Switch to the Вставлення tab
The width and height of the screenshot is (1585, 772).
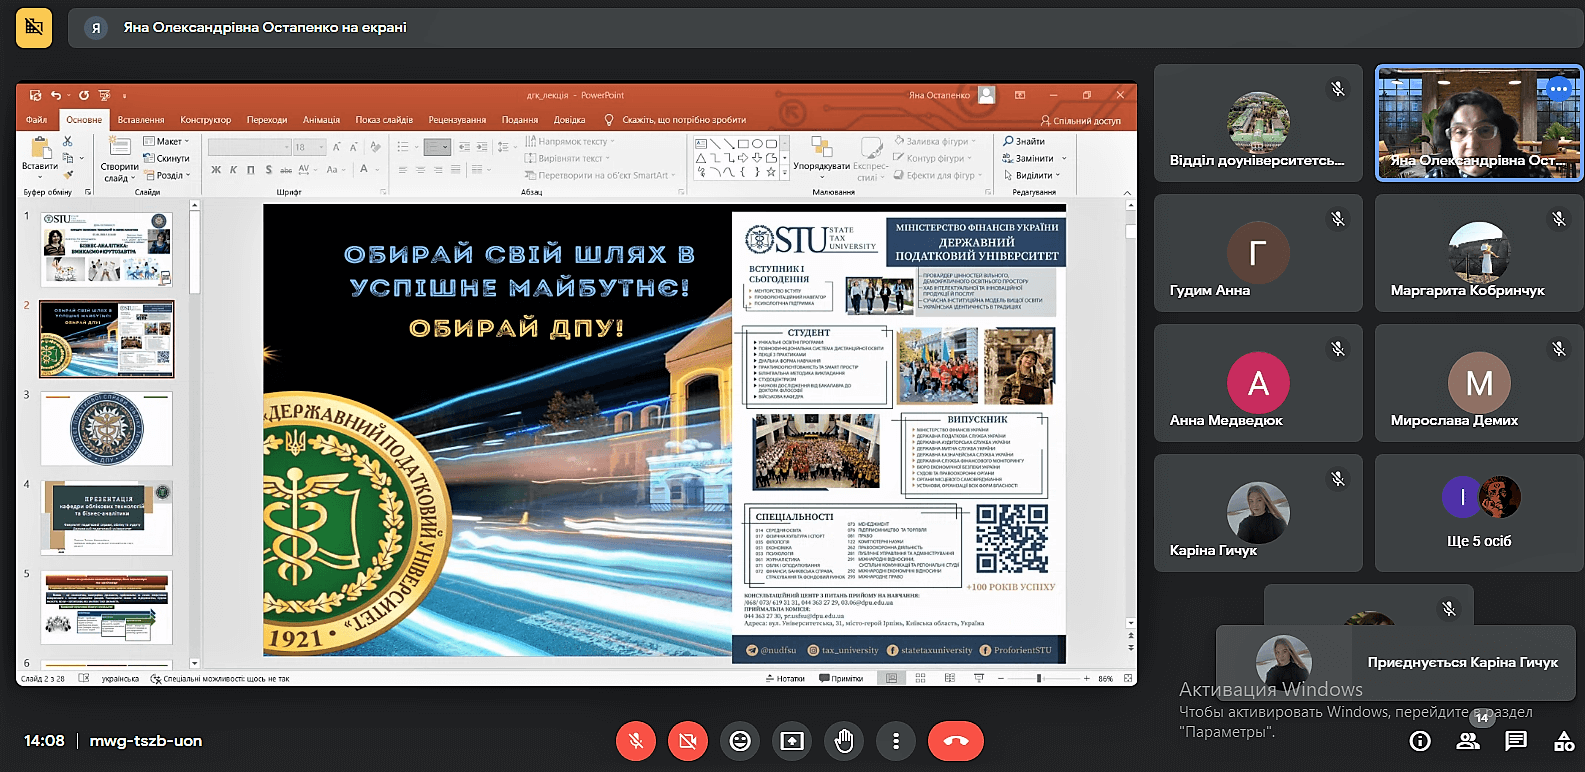tap(141, 120)
